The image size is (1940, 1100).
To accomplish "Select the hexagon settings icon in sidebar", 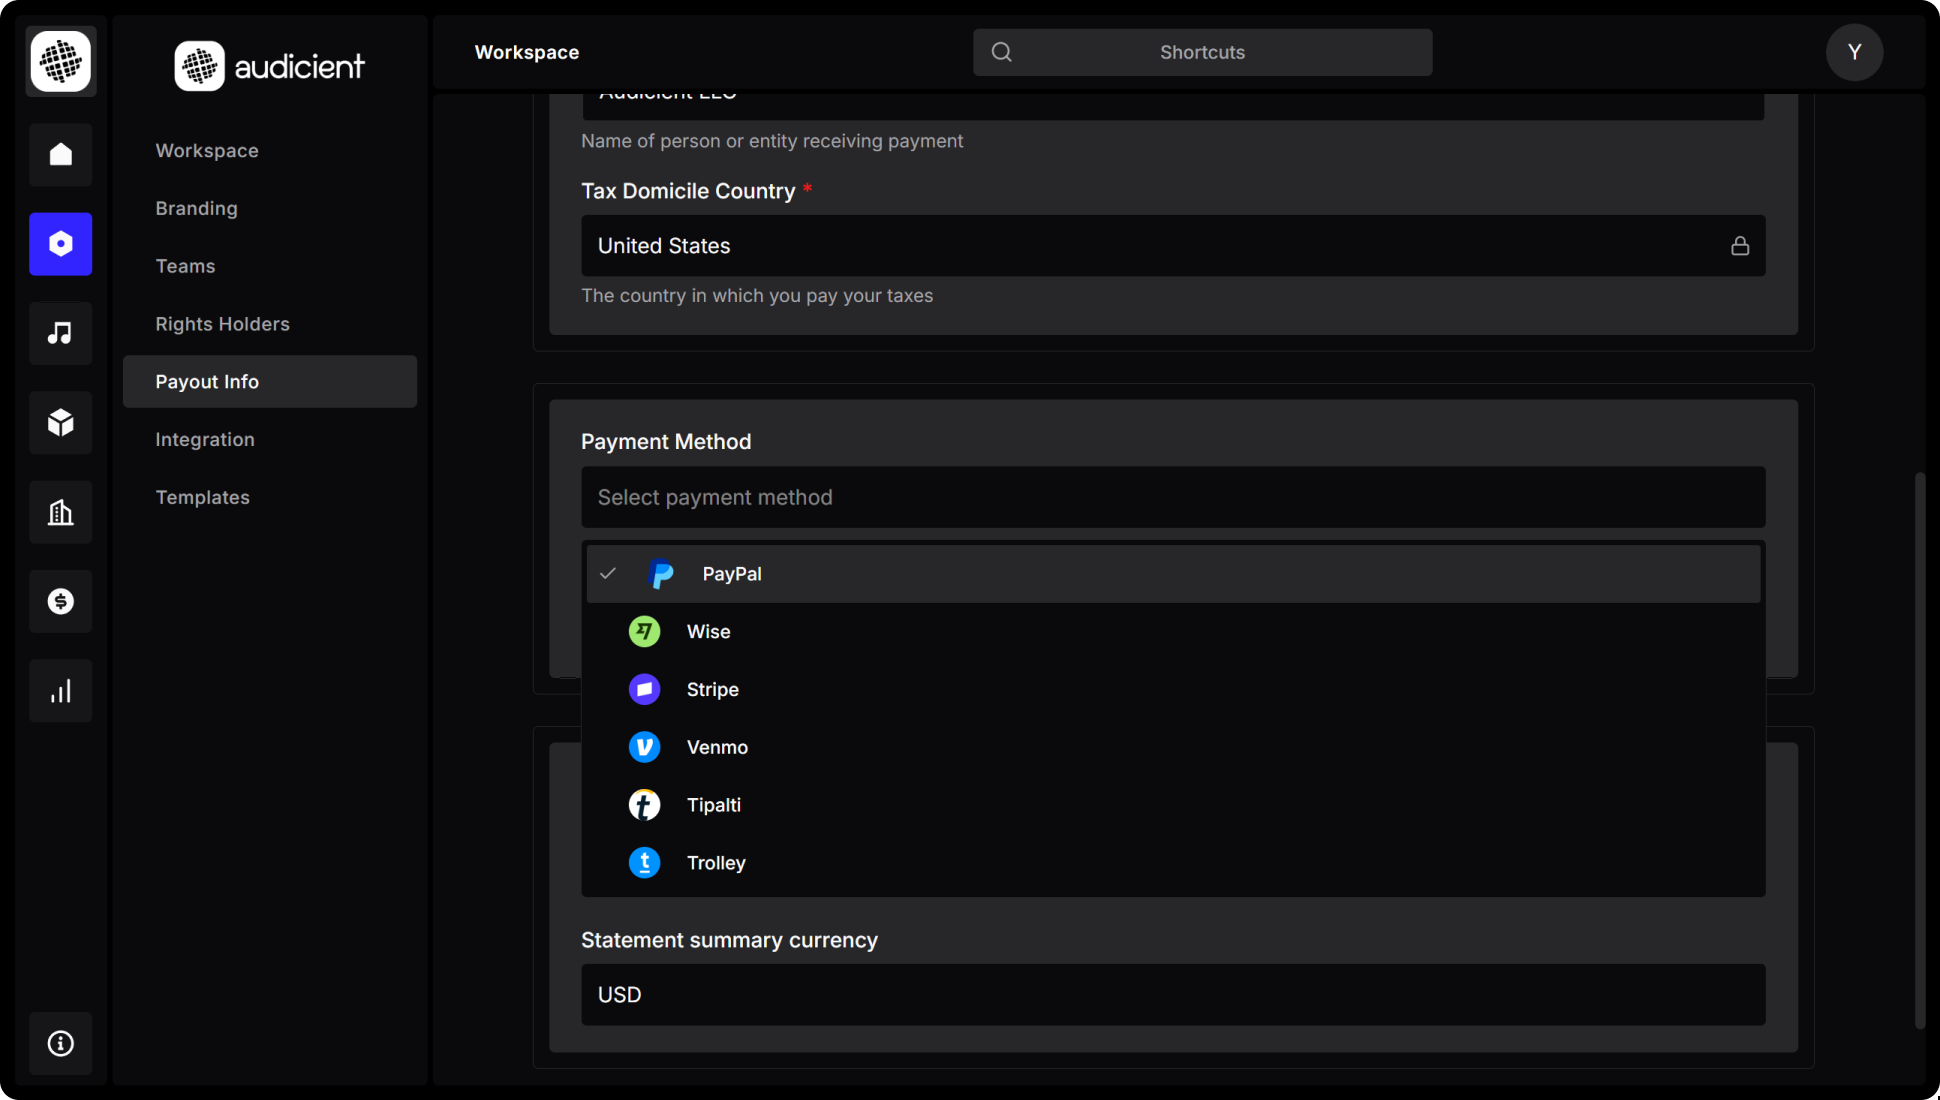I will [60, 243].
